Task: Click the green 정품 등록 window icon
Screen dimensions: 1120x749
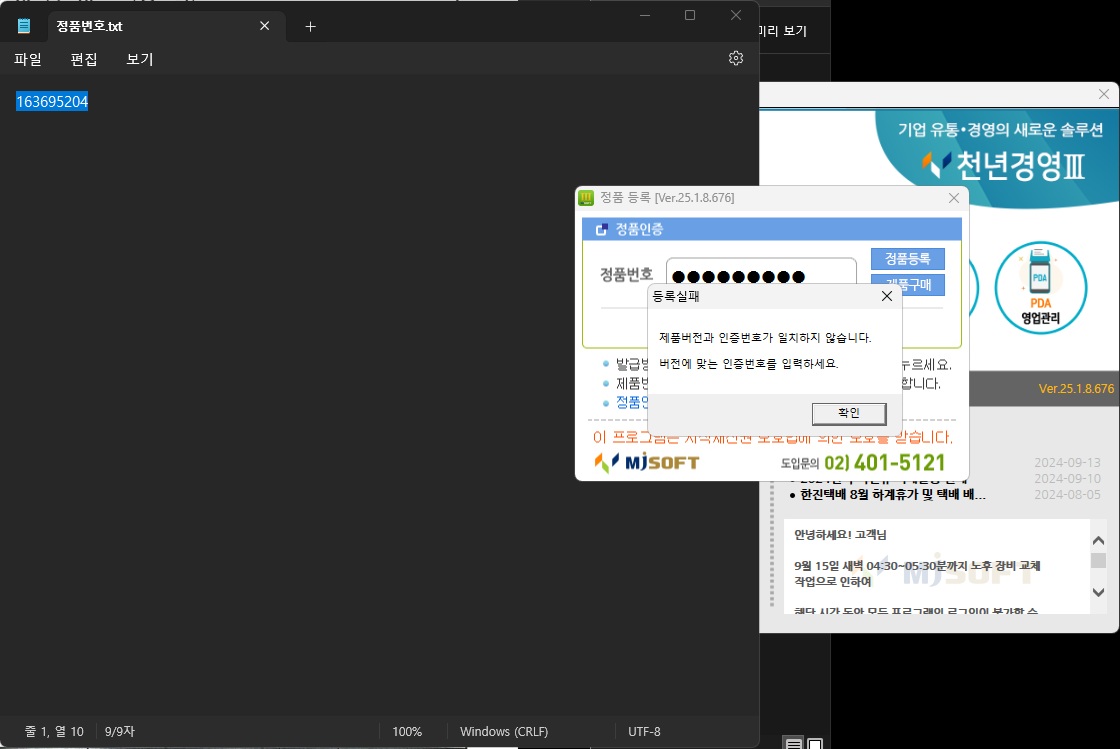Action: point(586,198)
